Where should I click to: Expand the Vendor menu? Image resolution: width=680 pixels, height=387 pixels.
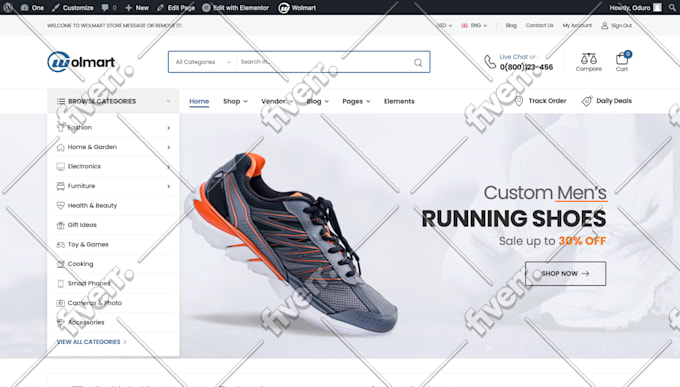[277, 101]
